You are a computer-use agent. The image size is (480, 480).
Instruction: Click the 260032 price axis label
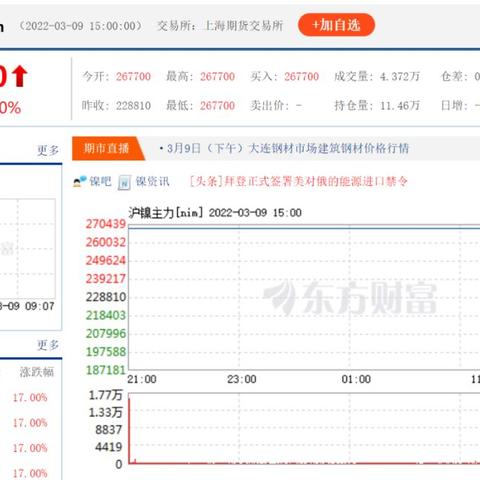pyautogui.click(x=106, y=242)
